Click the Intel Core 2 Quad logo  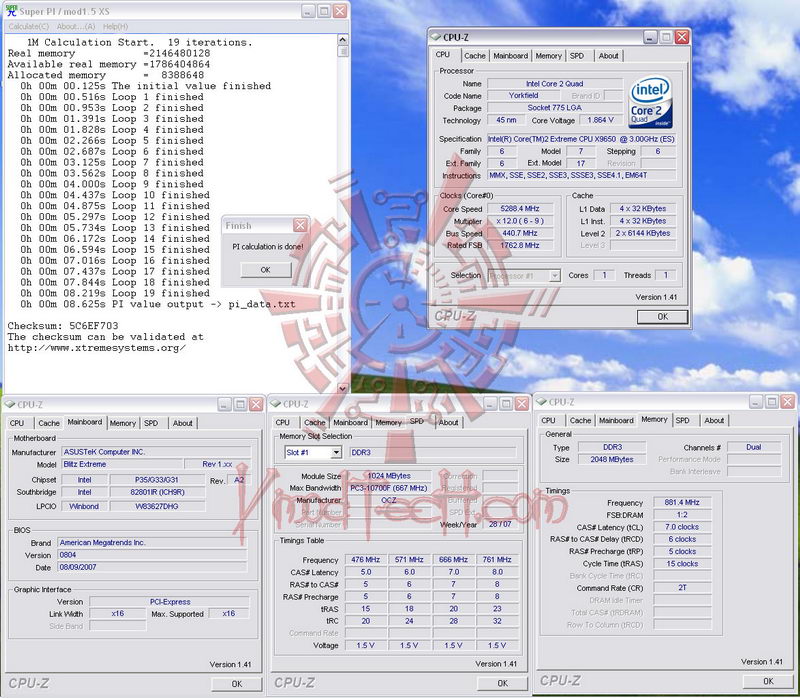pyautogui.click(x=650, y=103)
